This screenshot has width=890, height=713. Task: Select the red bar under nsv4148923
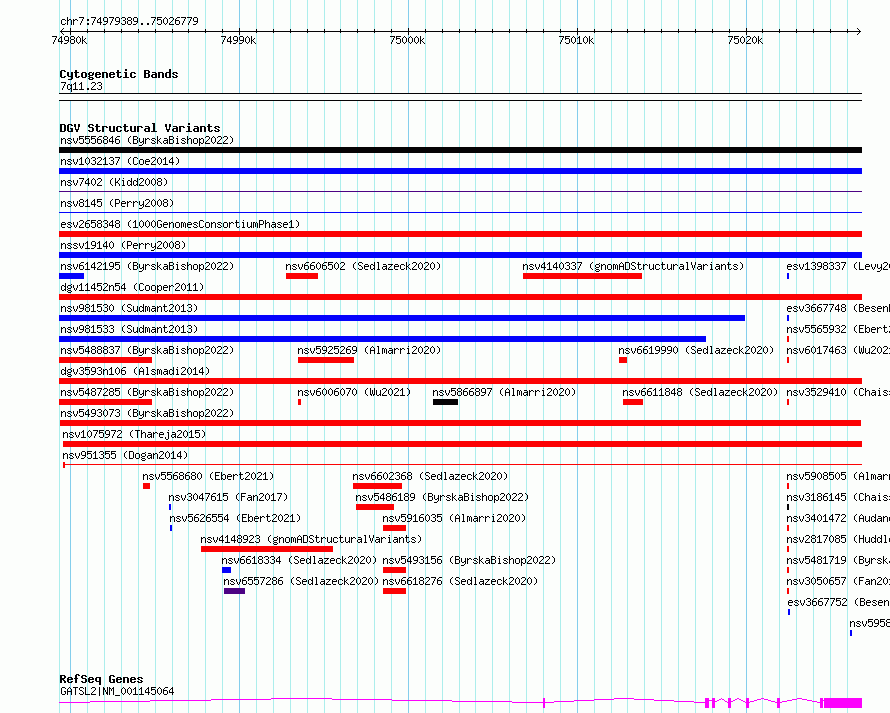point(267,549)
